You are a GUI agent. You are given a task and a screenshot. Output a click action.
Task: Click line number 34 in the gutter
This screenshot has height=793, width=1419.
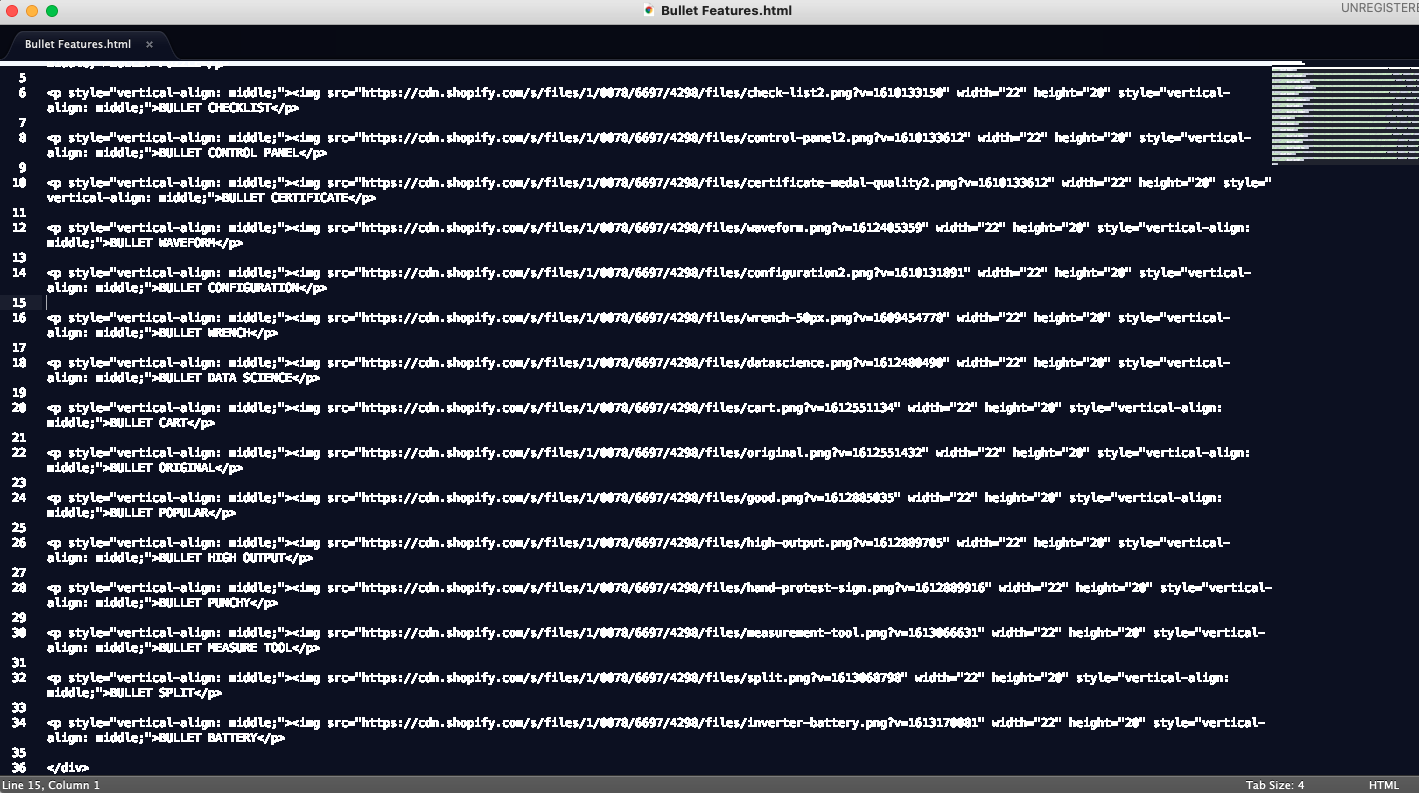[19, 723]
